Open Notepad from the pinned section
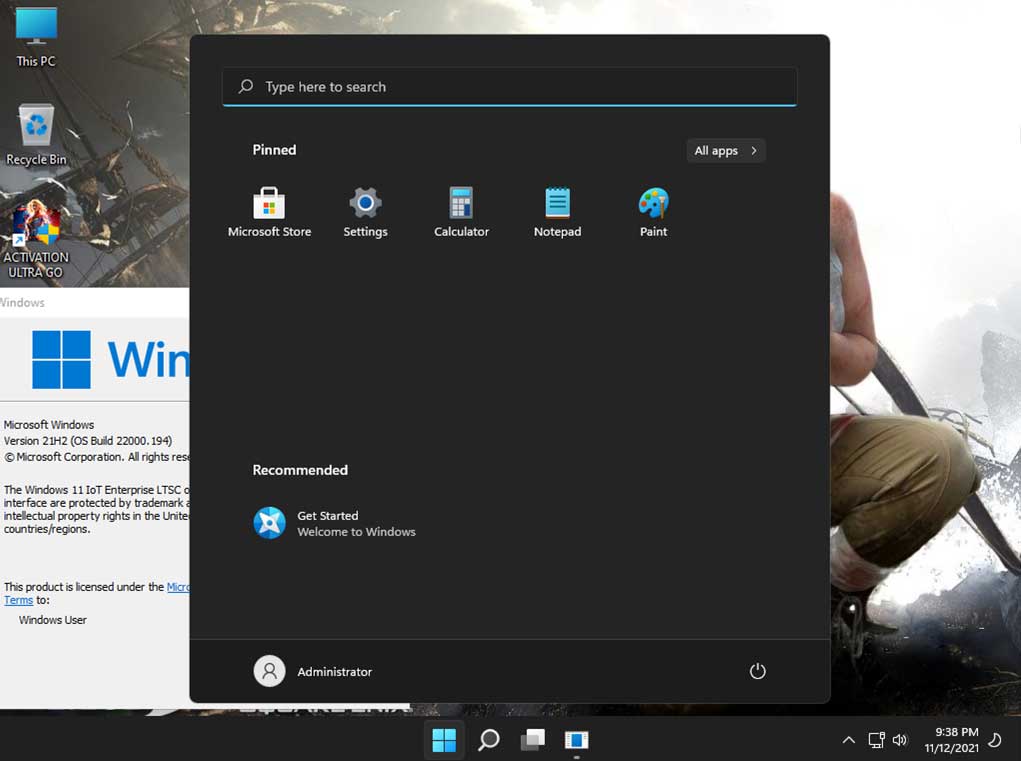This screenshot has height=761, width=1021. click(557, 212)
